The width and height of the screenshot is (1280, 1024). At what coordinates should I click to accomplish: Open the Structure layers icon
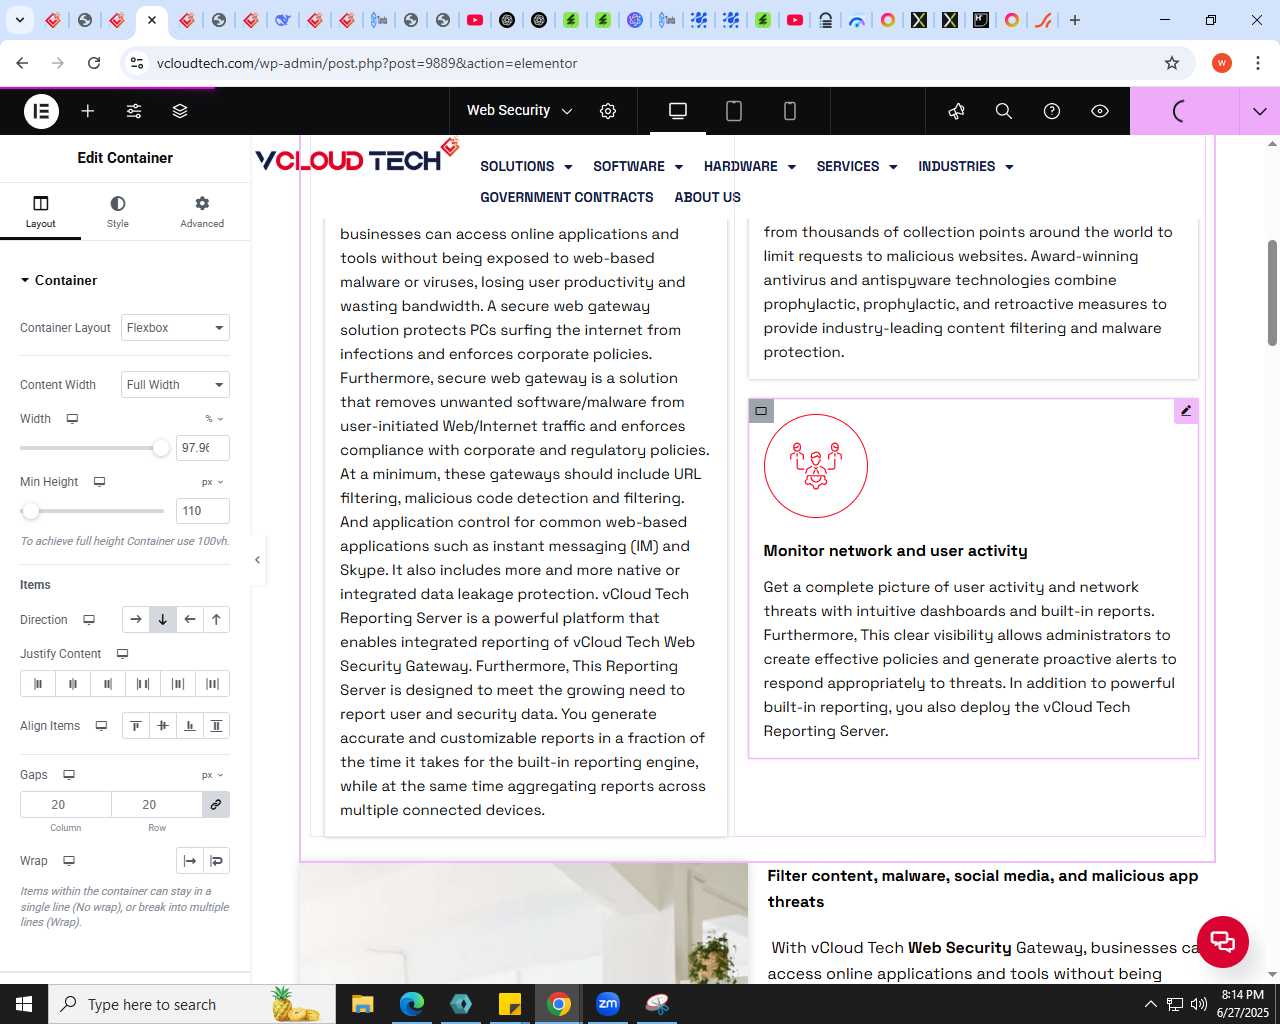click(x=180, y=111)
